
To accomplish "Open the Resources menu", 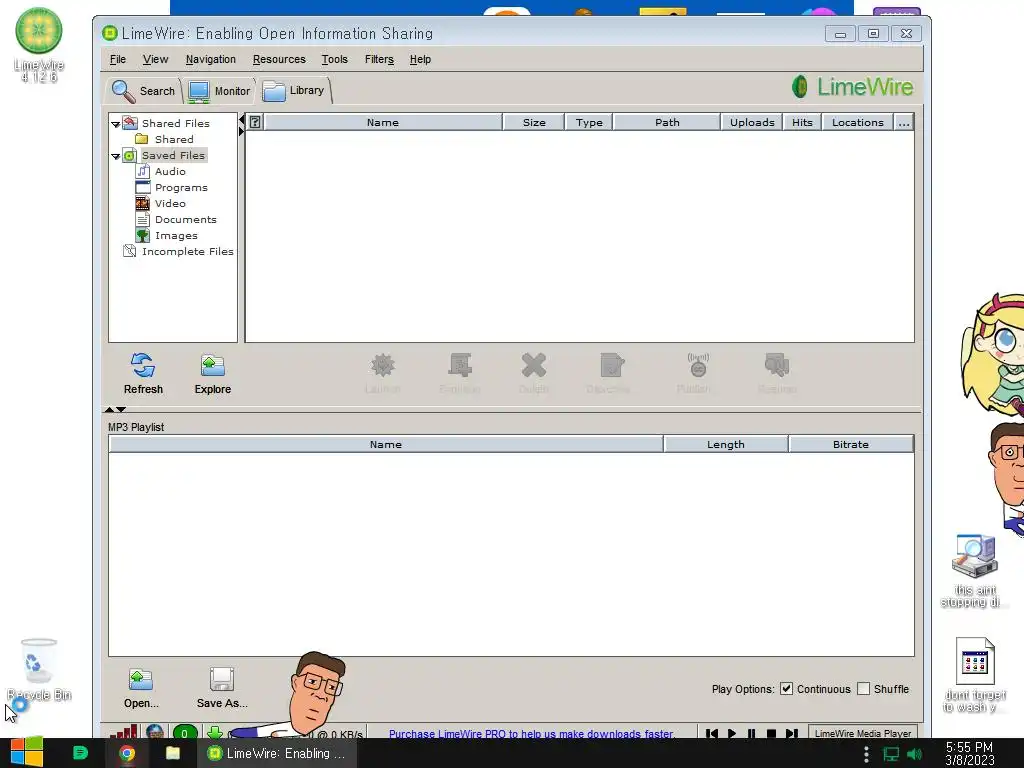I will click(x=279, y=59).
